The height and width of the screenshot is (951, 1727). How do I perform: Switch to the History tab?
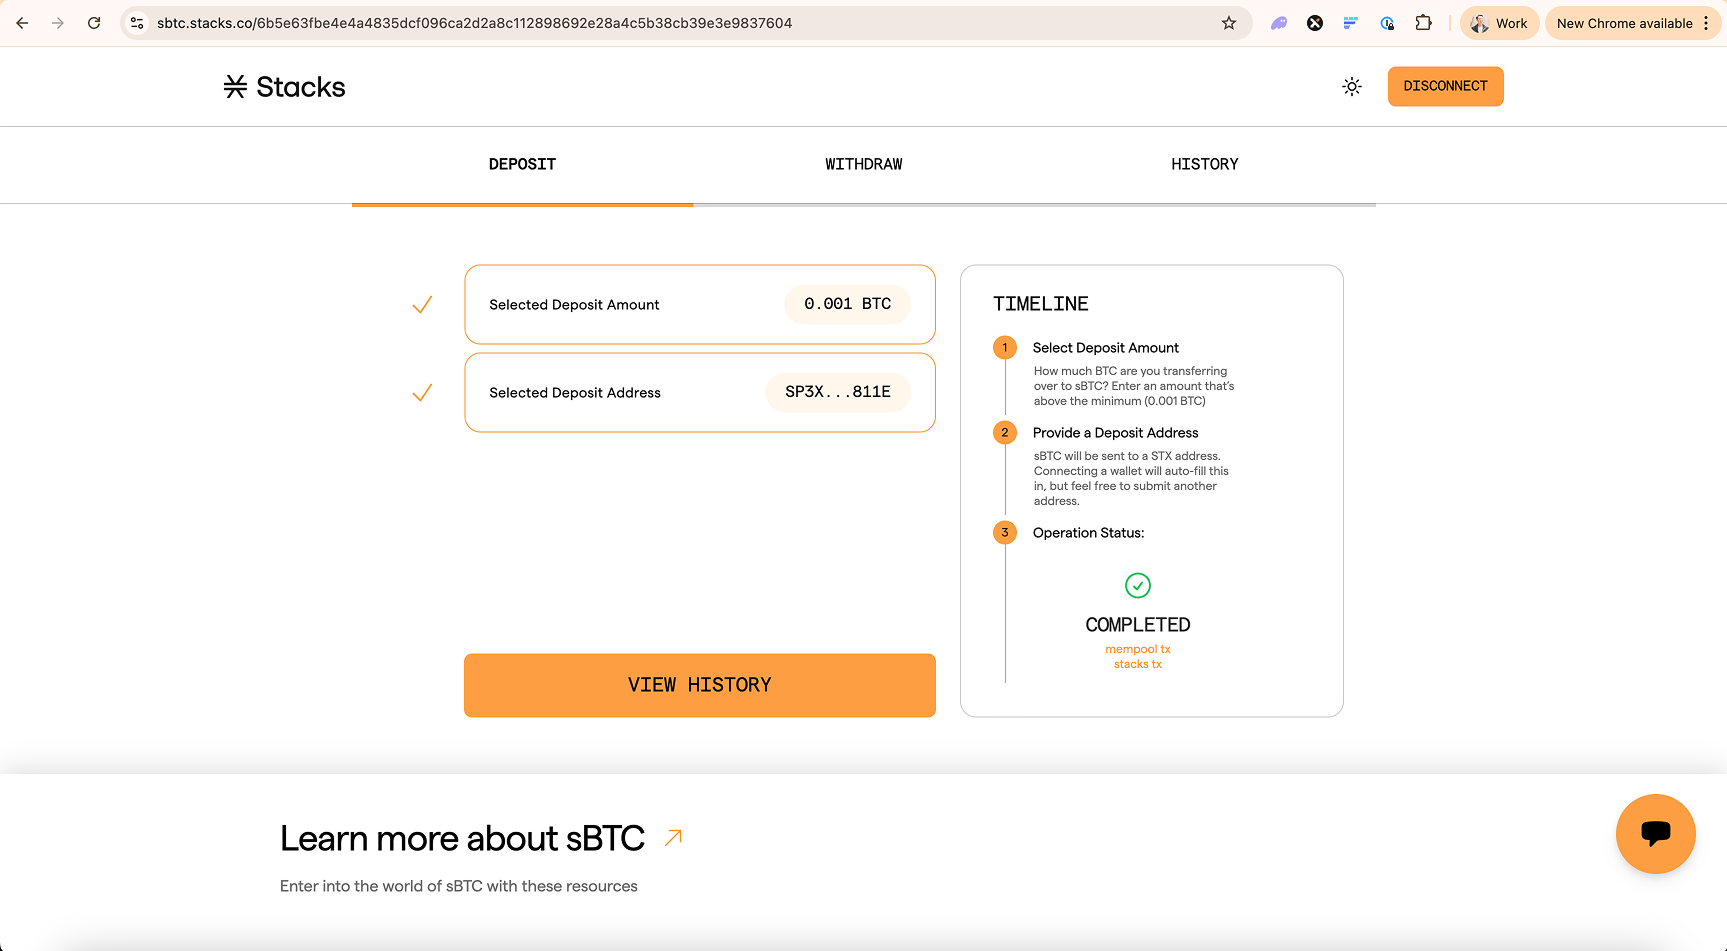click(1204, 164)
